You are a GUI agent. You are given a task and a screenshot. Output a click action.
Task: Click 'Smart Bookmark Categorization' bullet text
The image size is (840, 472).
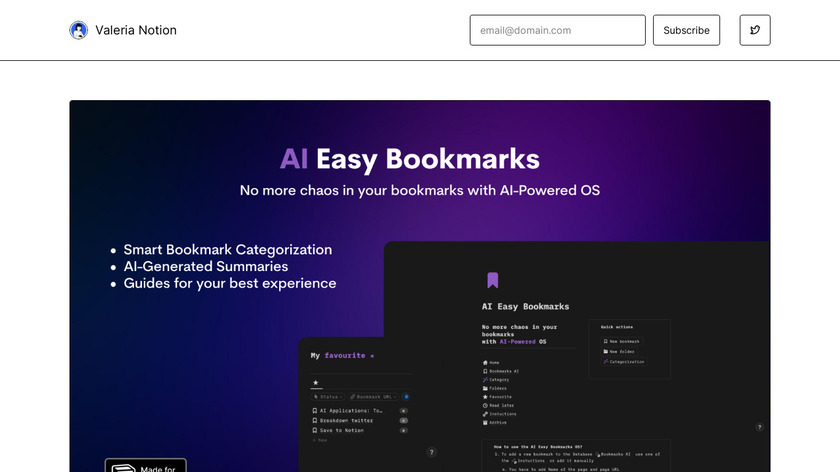(228, 250)
